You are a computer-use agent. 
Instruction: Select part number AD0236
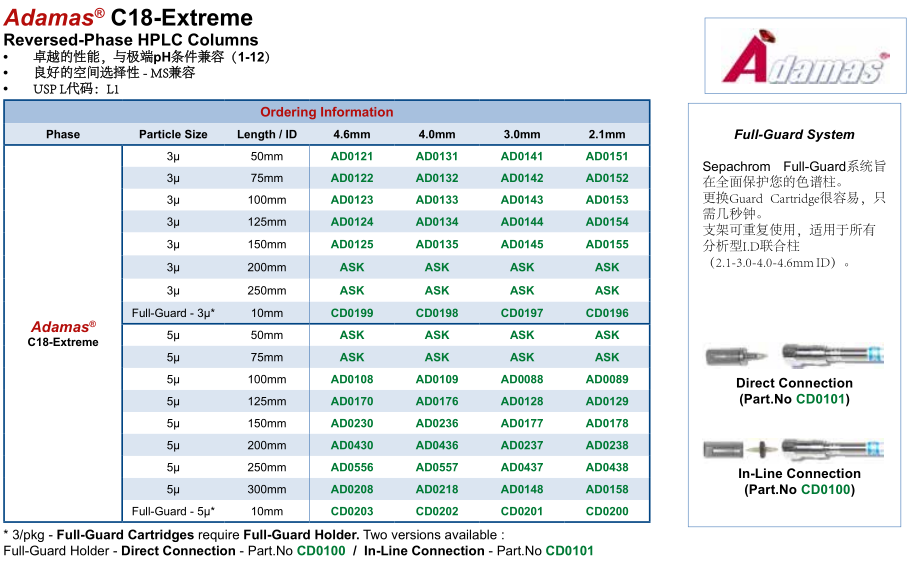[436, 423]
